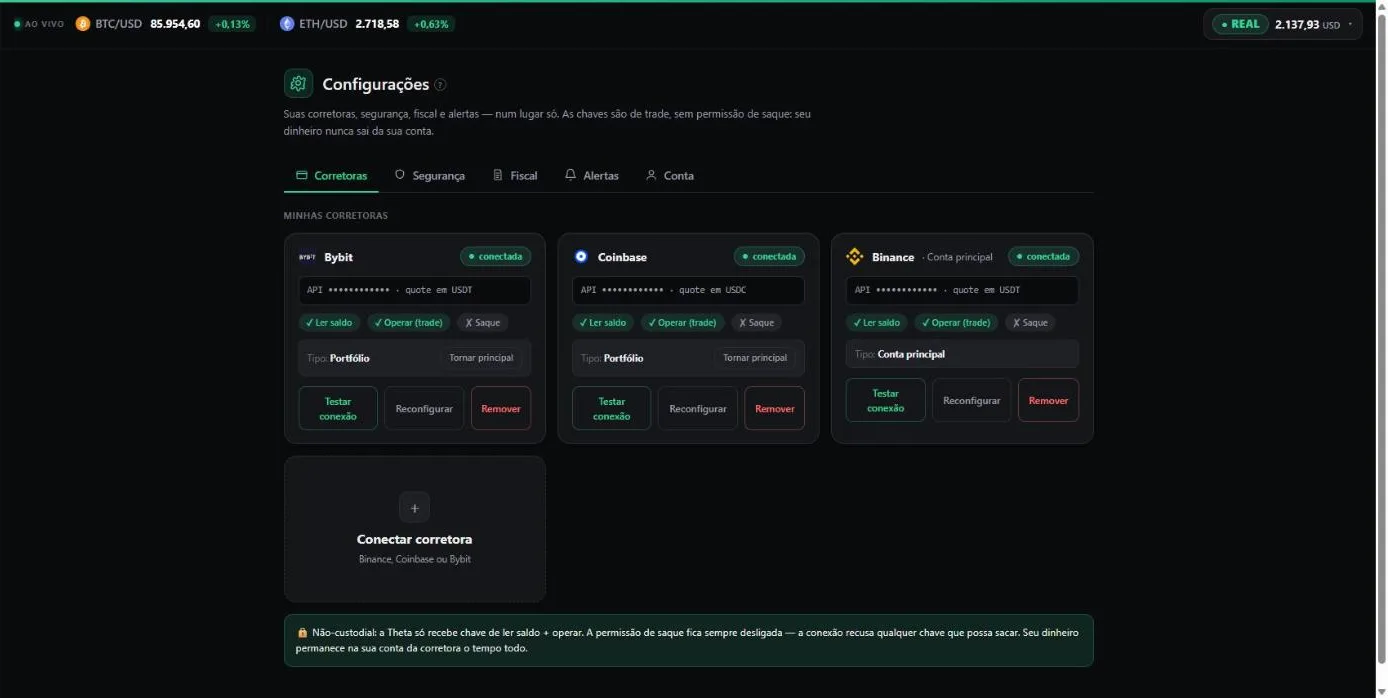Remove the Coinbase broker

[775, 408]
